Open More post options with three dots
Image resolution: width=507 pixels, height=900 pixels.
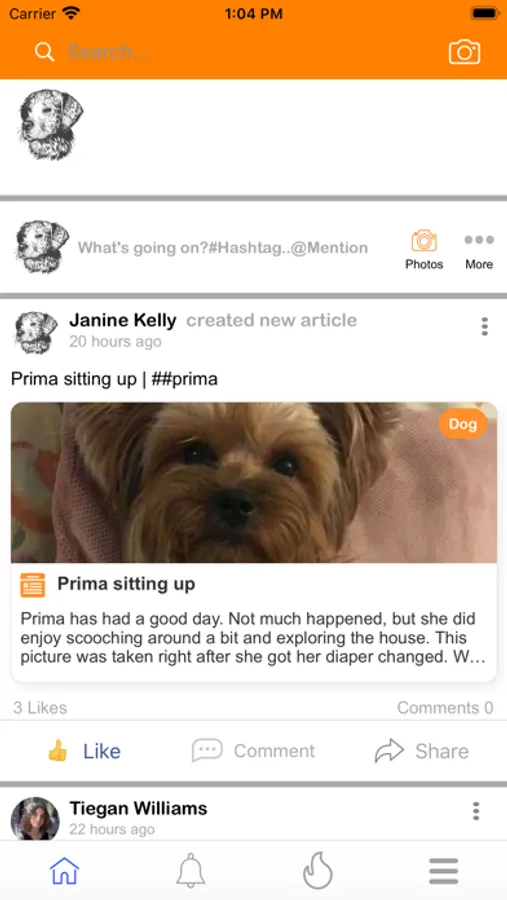(x=479, y=250)
